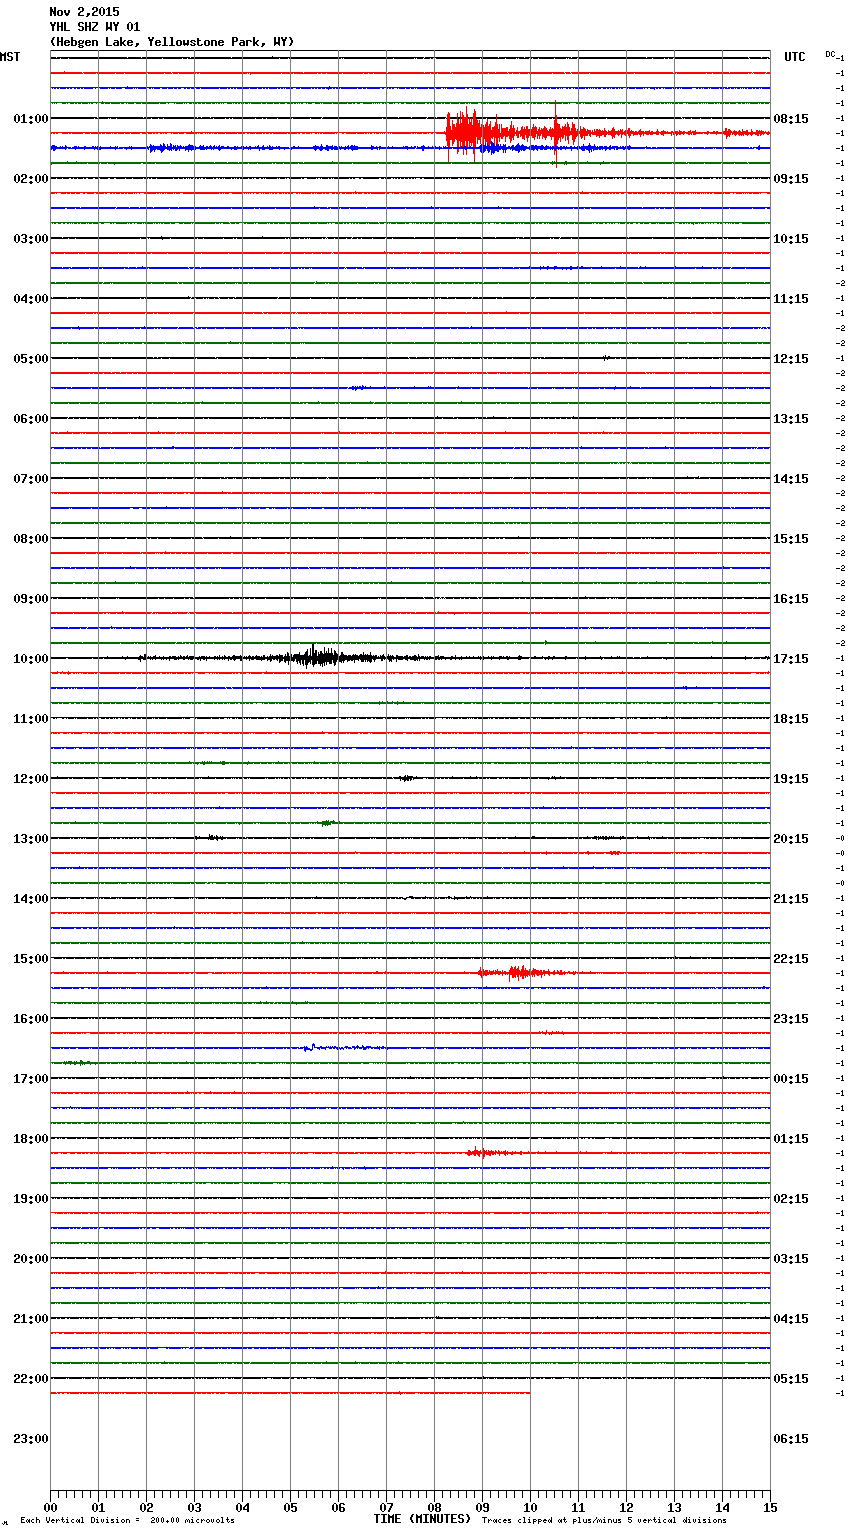Click the 'Each Vertical Division = 200.00 microvolts' note
Screen dimensions: 850x1534
[x=127, y=1521]
